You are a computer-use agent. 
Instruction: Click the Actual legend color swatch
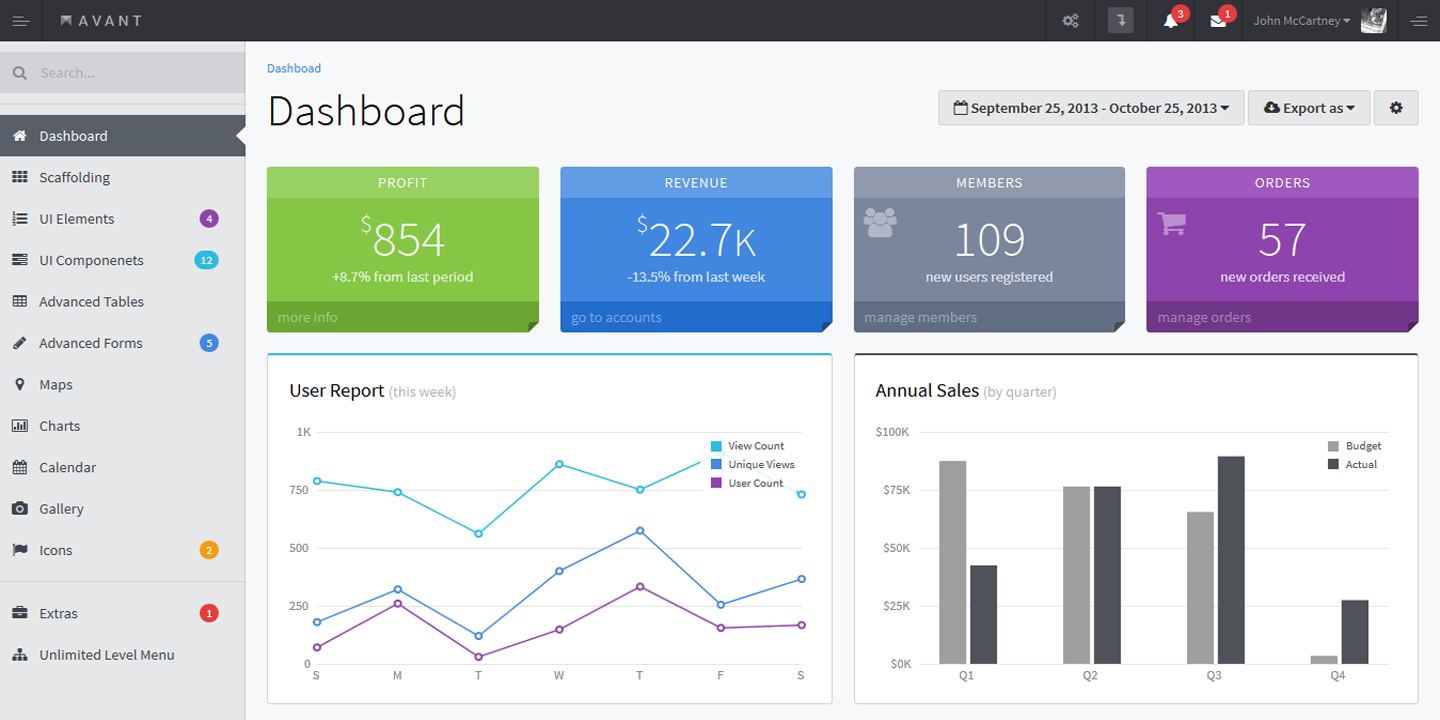pos(1333,465)
